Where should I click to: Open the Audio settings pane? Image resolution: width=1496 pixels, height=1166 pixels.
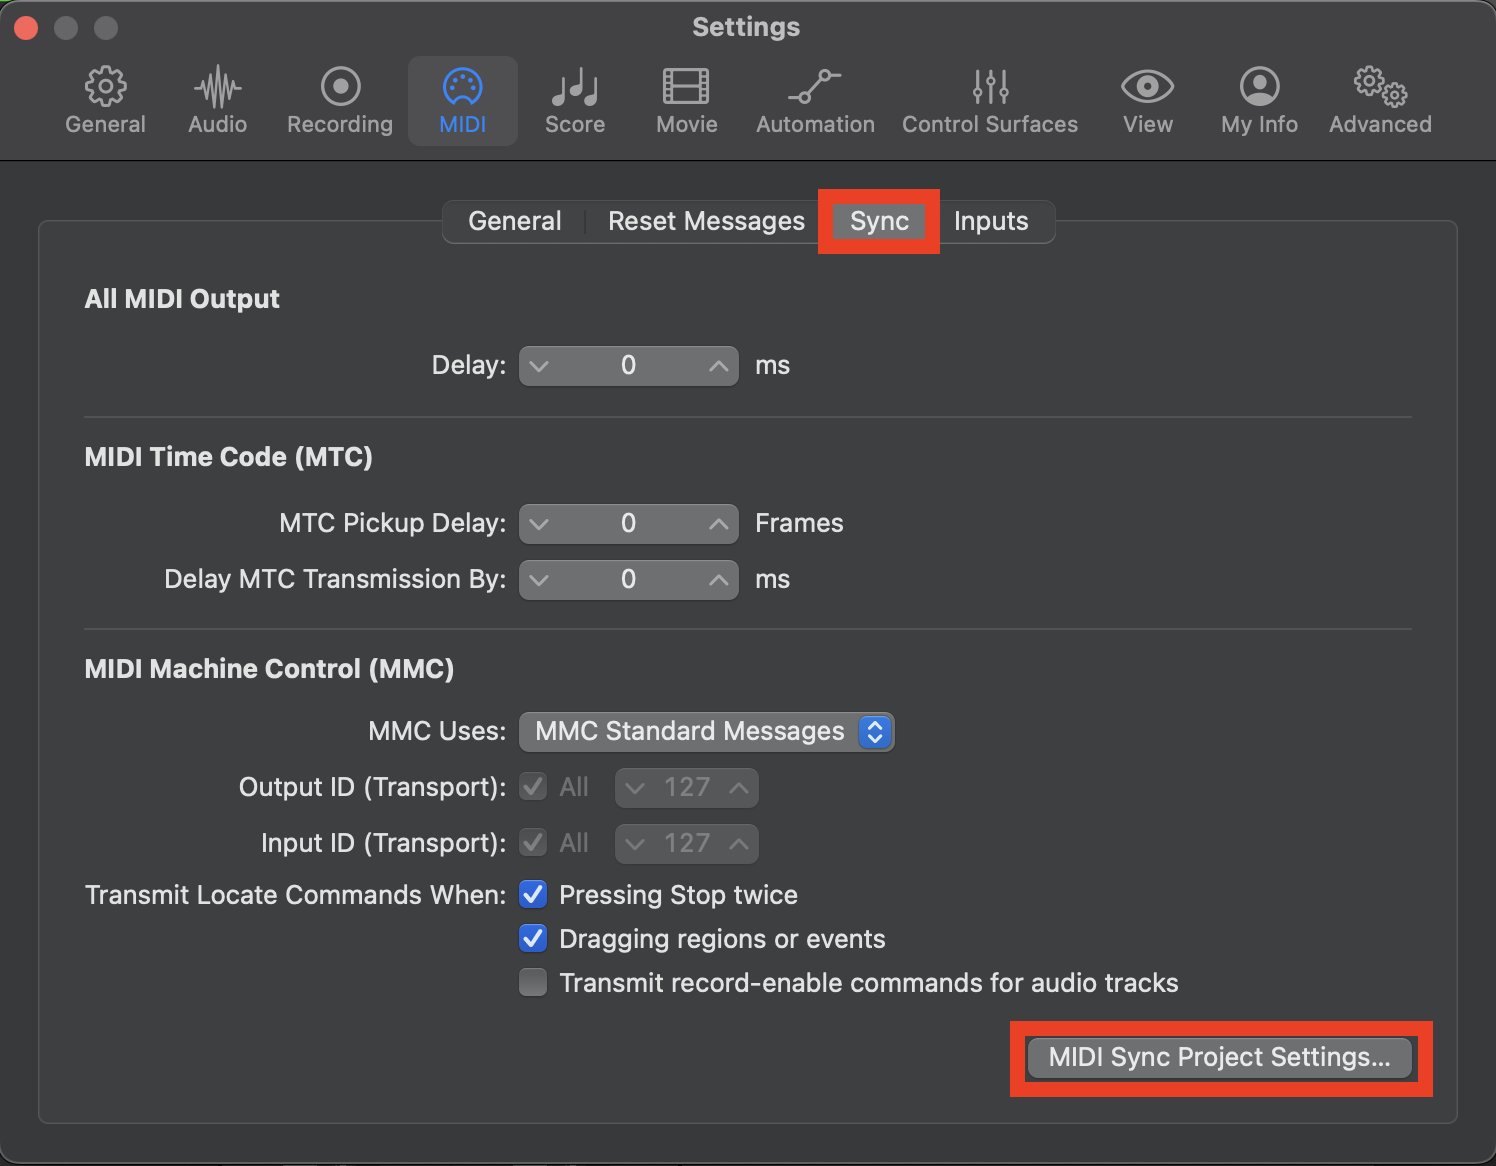(217, 101)
